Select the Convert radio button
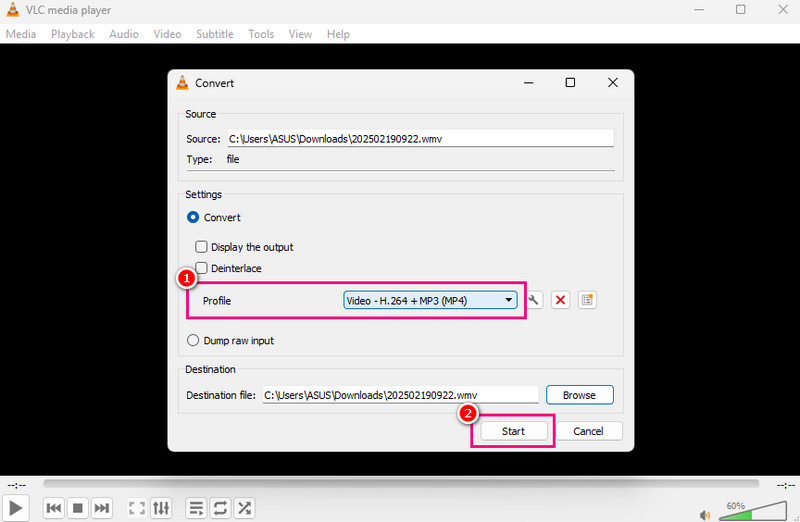The height and width of the screenshot is (522, 800). click(x=193, y=217)
